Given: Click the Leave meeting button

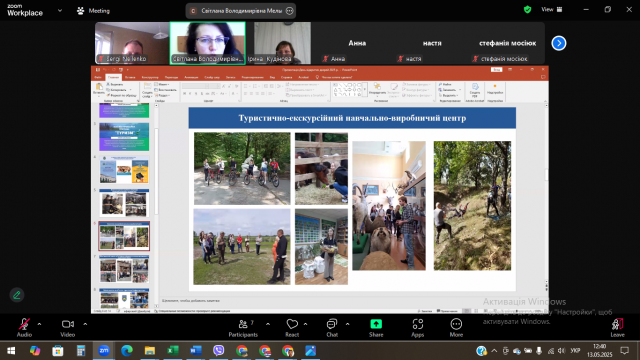Looking at the screenshot, I should coord(617,328).
